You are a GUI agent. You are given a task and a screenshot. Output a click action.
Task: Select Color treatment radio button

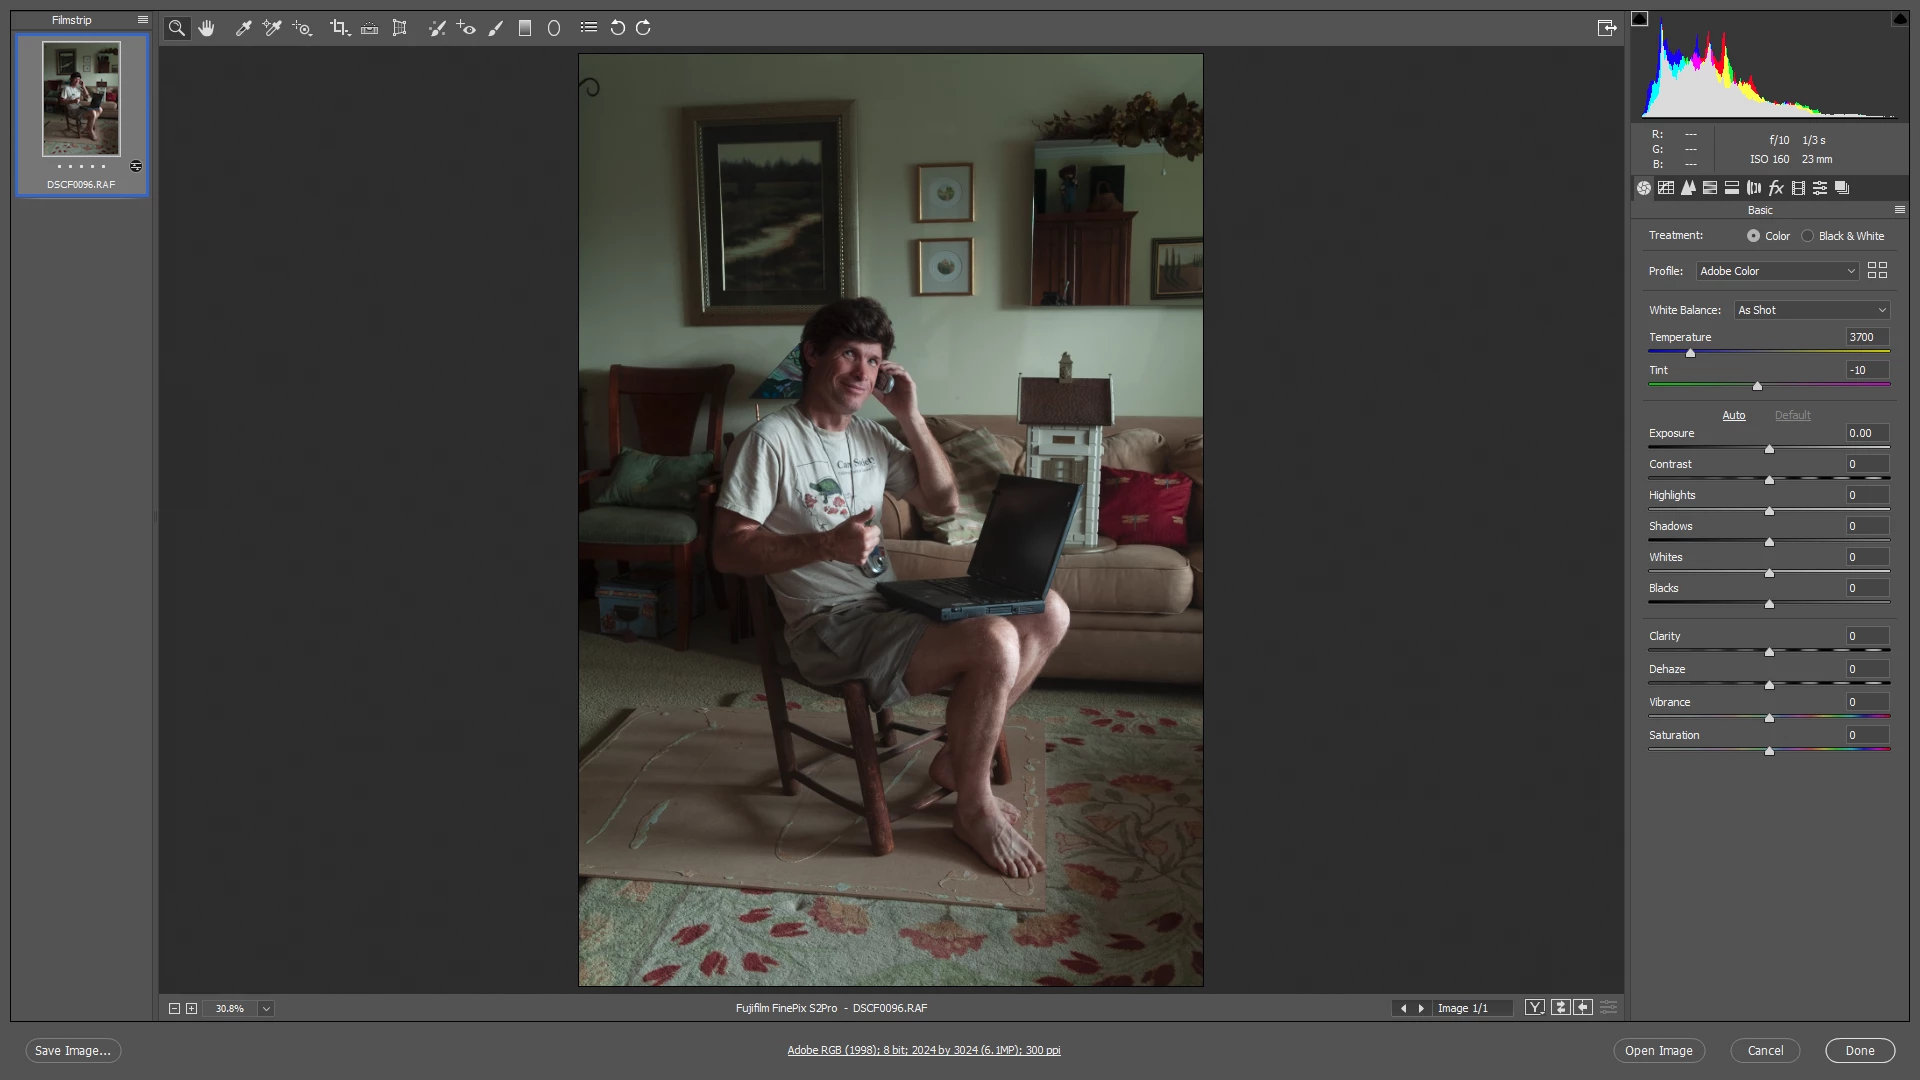click(1753, 236)
